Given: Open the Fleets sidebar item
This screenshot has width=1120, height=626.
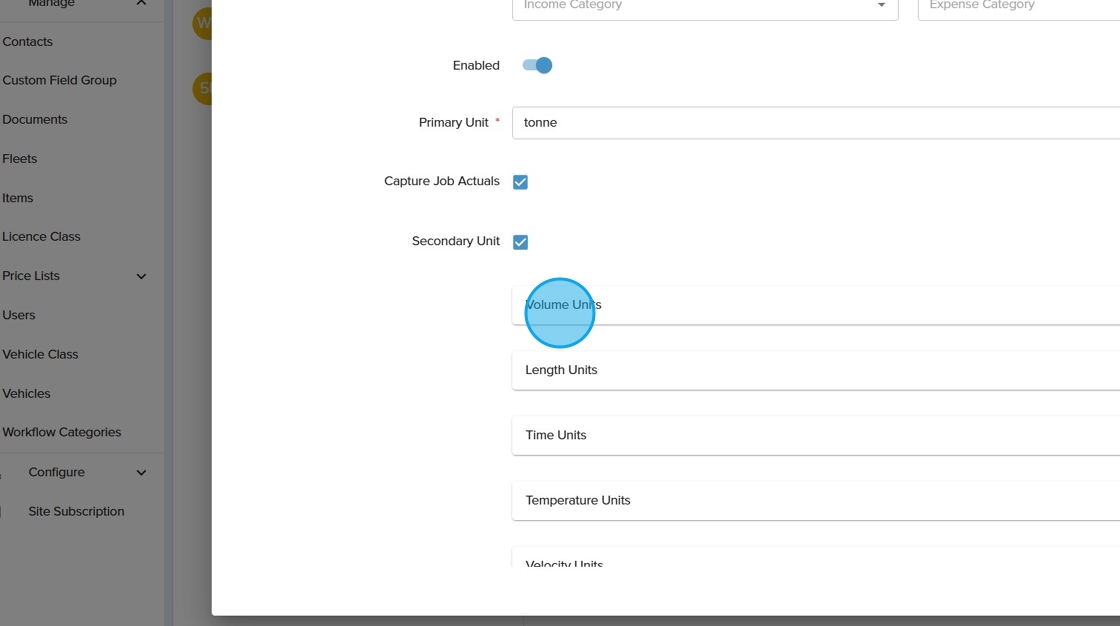Looking at the screenshot, I should tap(20, 159).
